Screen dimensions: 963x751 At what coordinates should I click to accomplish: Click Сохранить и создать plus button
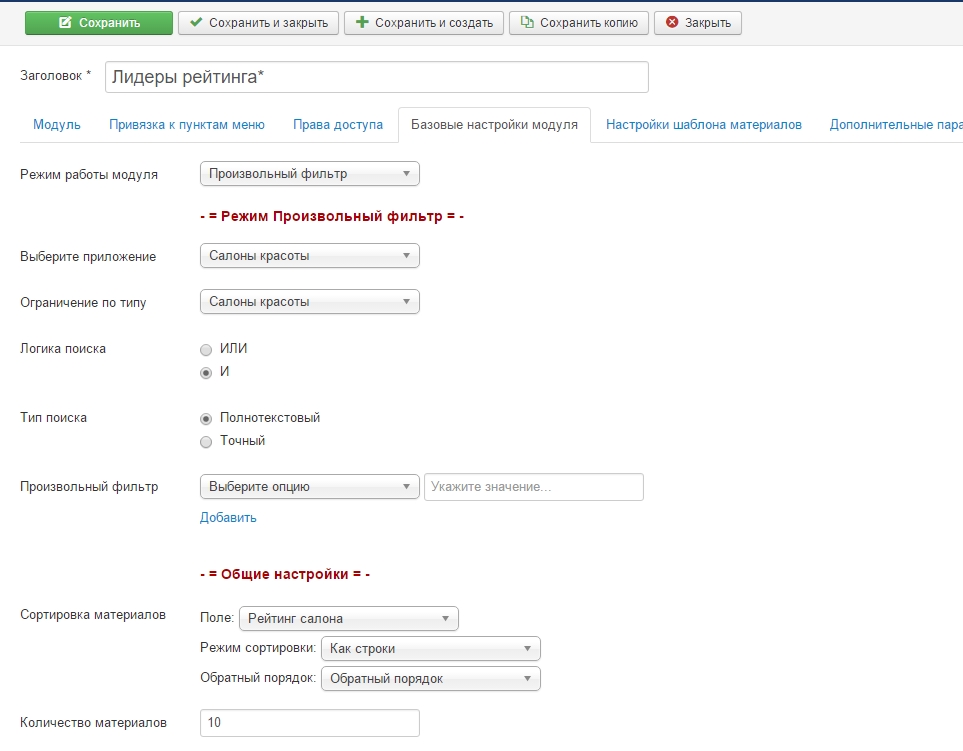point(424,23)
